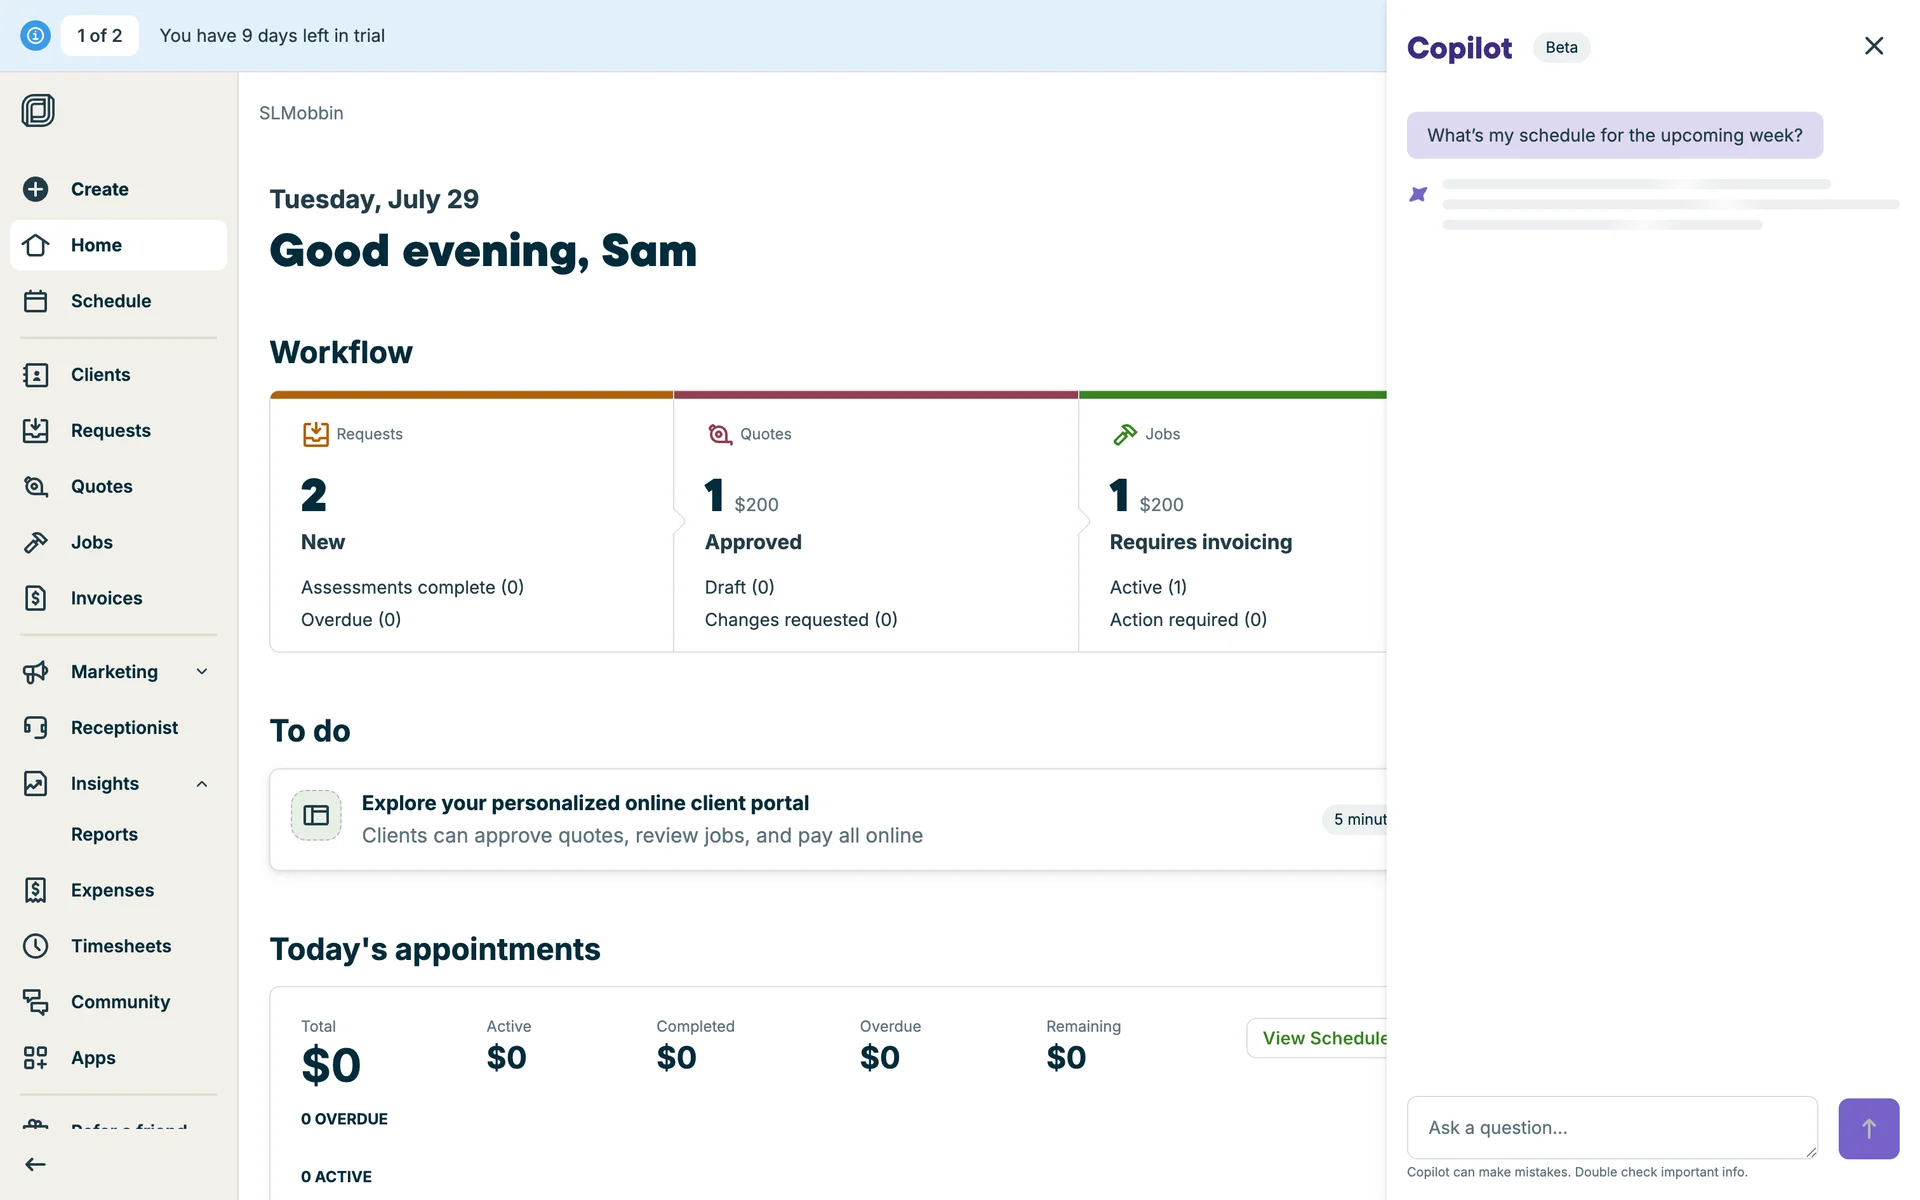This screenshot has width=1920, height=1200.
Task: Open Invoices via its dollar icon
Action: point(36,598)
